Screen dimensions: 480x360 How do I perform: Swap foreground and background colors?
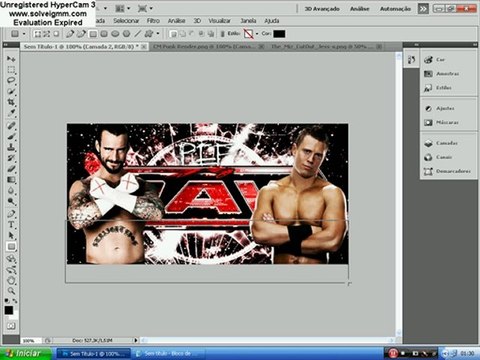pos(15,301)
